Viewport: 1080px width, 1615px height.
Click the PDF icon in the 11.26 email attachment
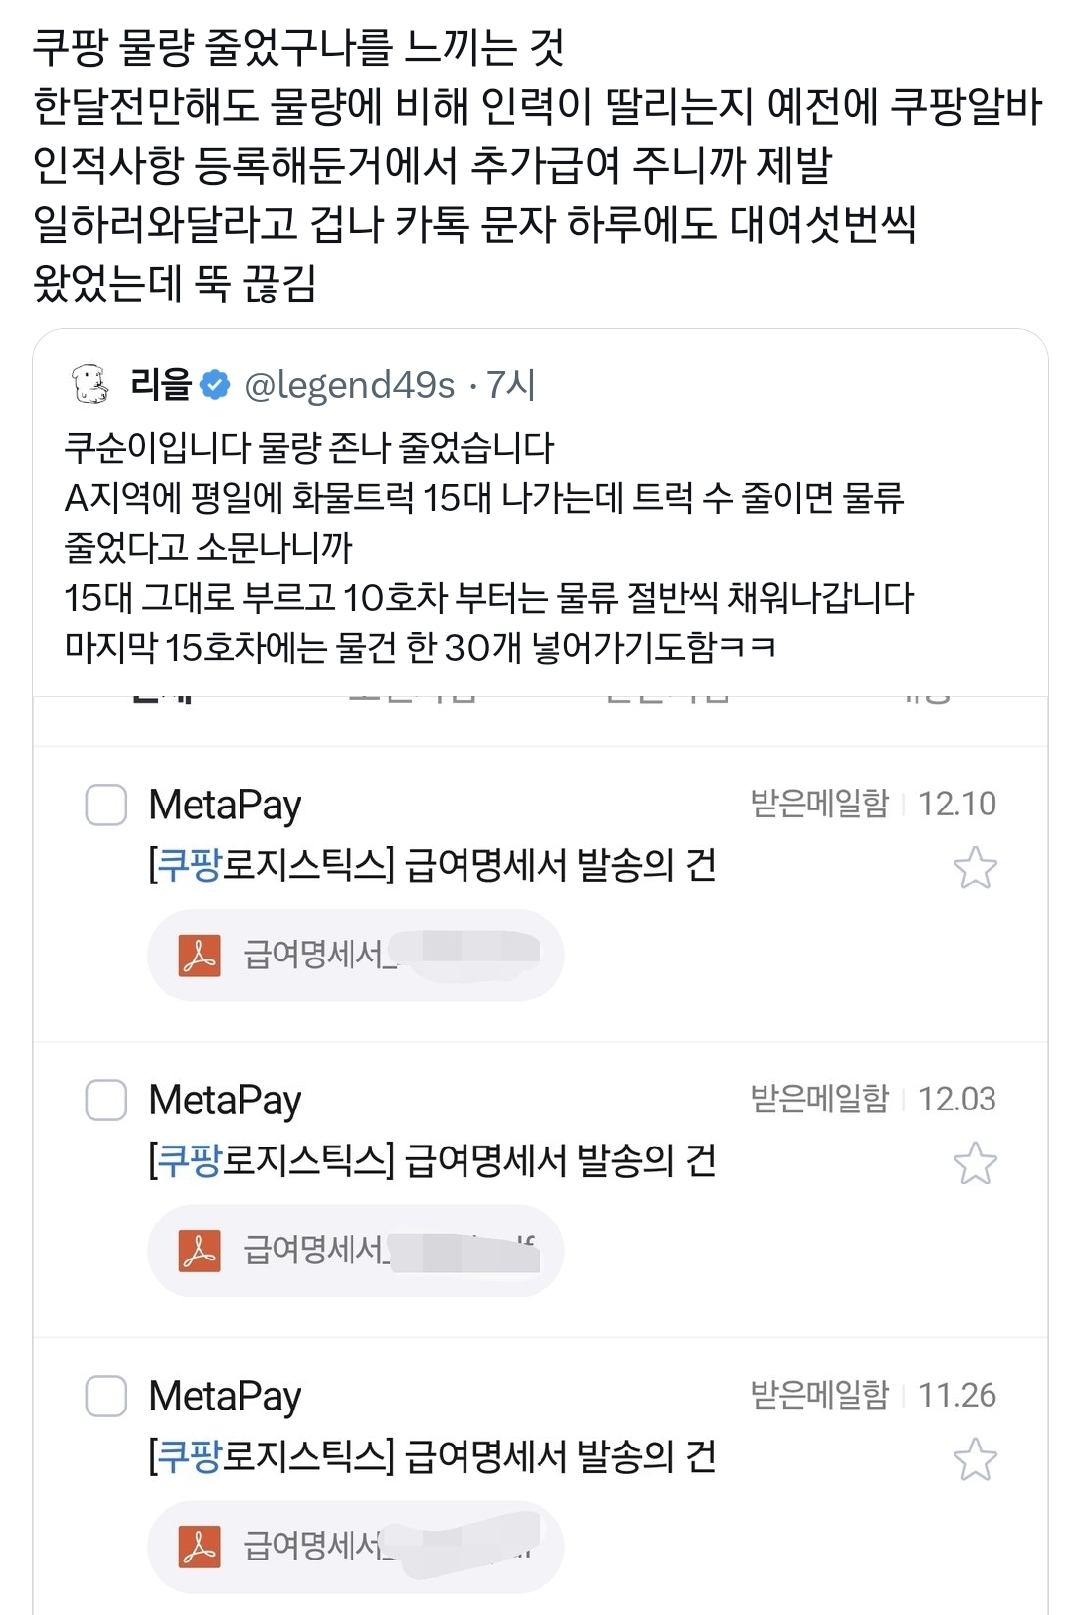pos(199,1547)
